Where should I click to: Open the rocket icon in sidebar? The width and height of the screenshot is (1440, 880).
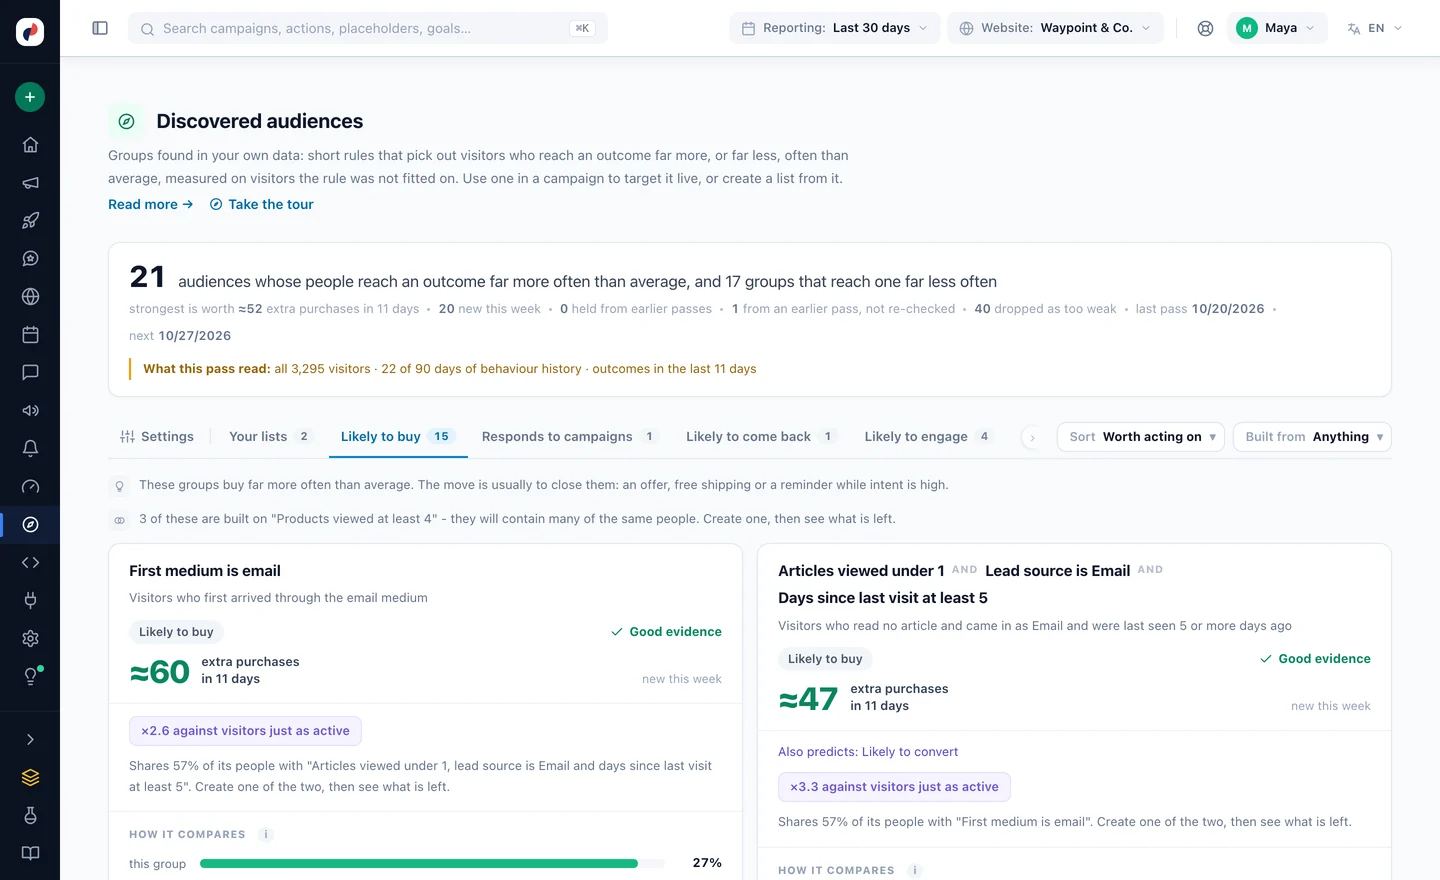30,221
